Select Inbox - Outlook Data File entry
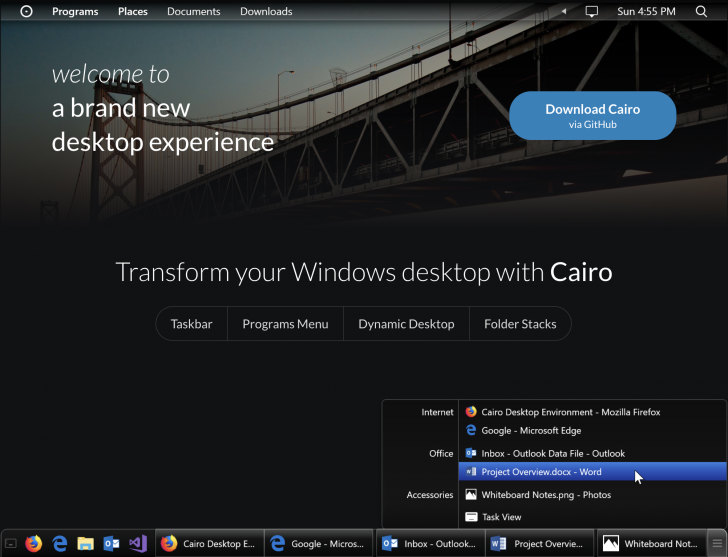Image resolution: width=728 pixels, height=557 pixels. click(592, 453)
